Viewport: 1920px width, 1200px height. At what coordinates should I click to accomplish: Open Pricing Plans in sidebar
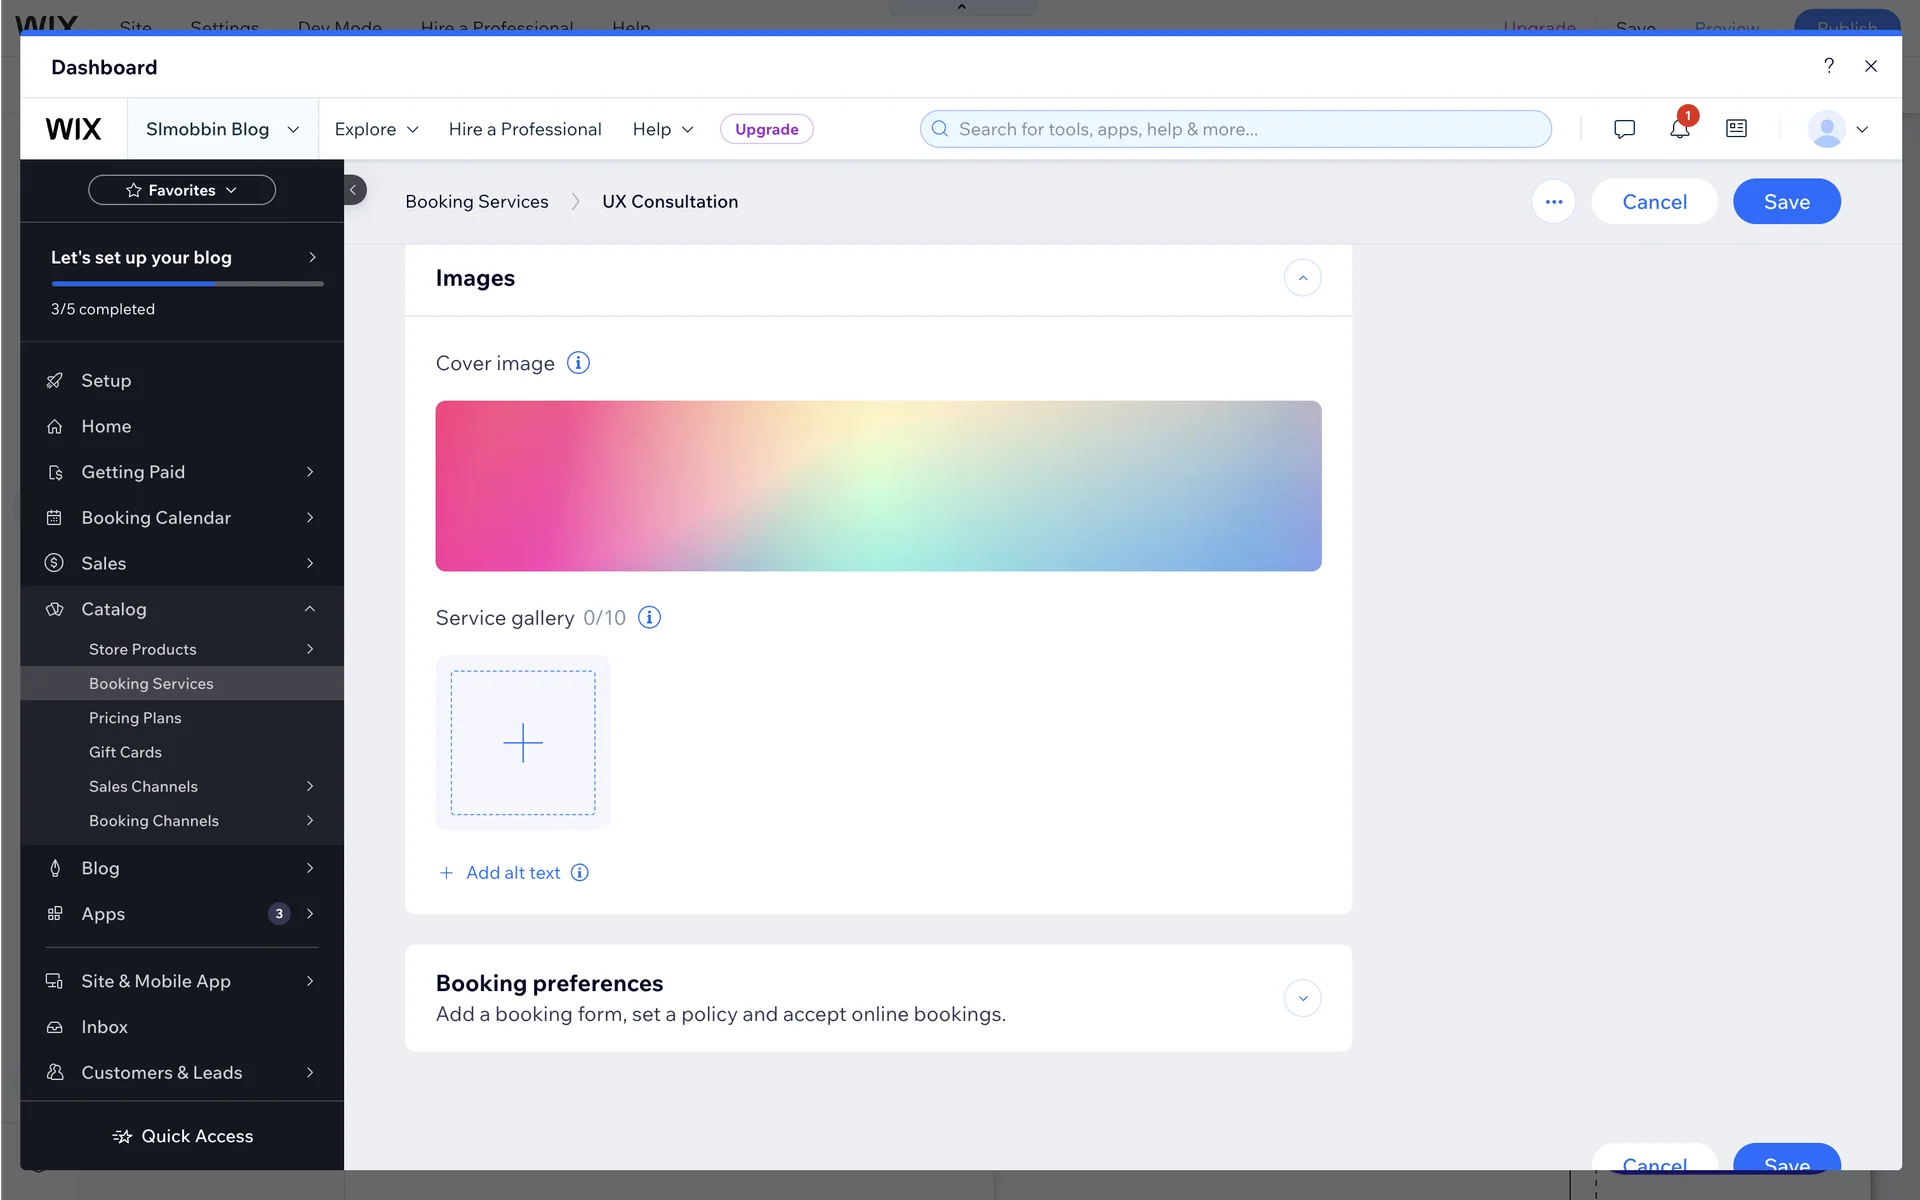[135, 718]
